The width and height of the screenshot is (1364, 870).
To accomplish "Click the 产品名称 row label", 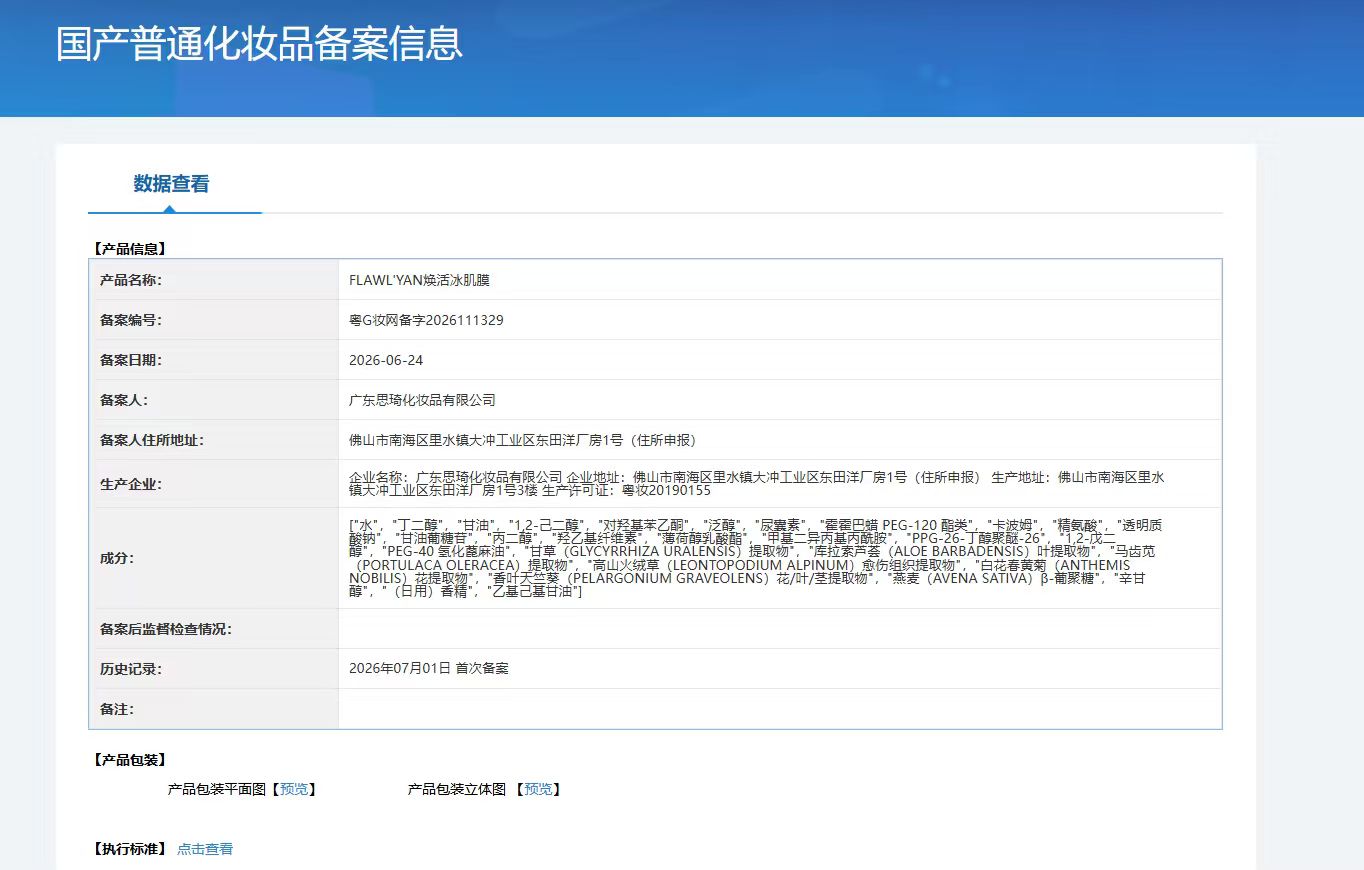I will pyautogui.click(x=131, y=280).
